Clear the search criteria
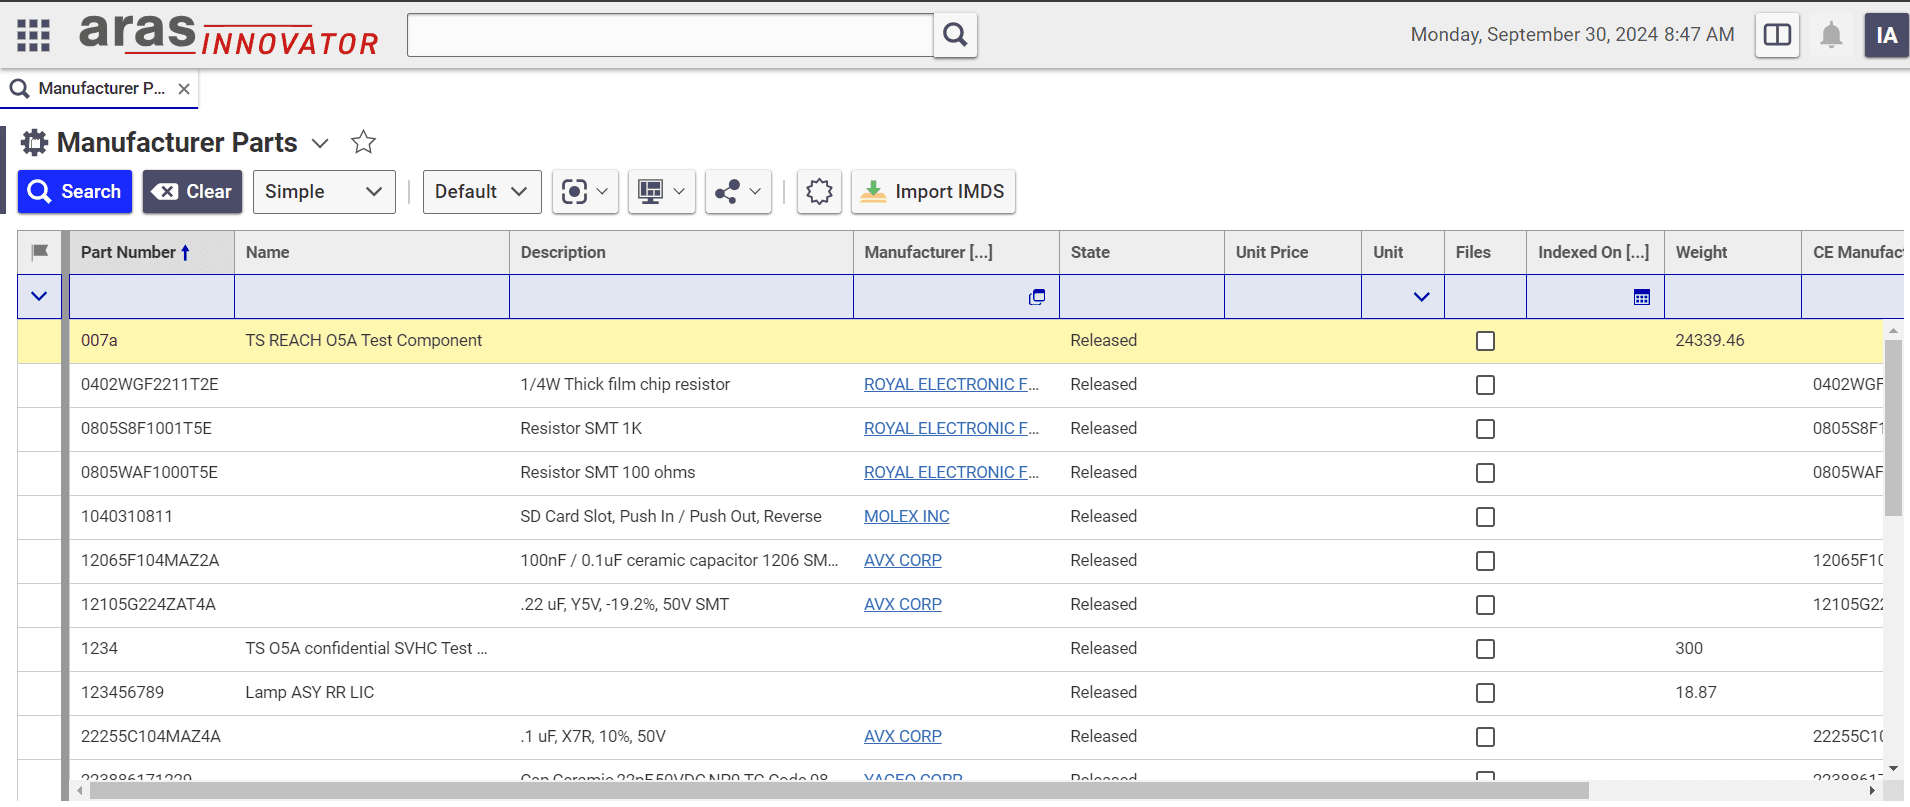Screen dimensions: 1910x807 click(x=192, y=191)
